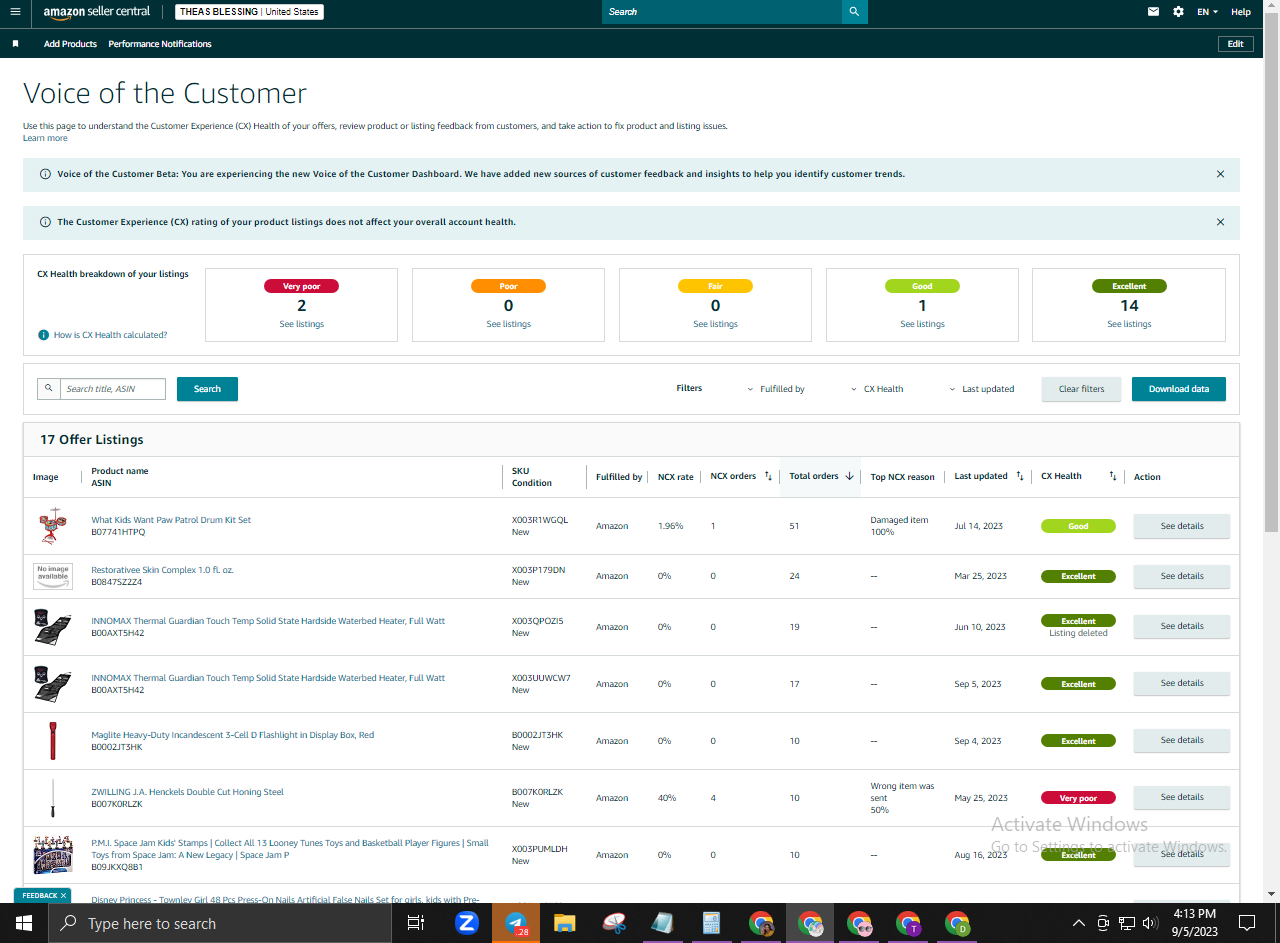Open Maglite Heavy-Duty Flashlight product link
The image size is (1280, 943).
[232, 735]
